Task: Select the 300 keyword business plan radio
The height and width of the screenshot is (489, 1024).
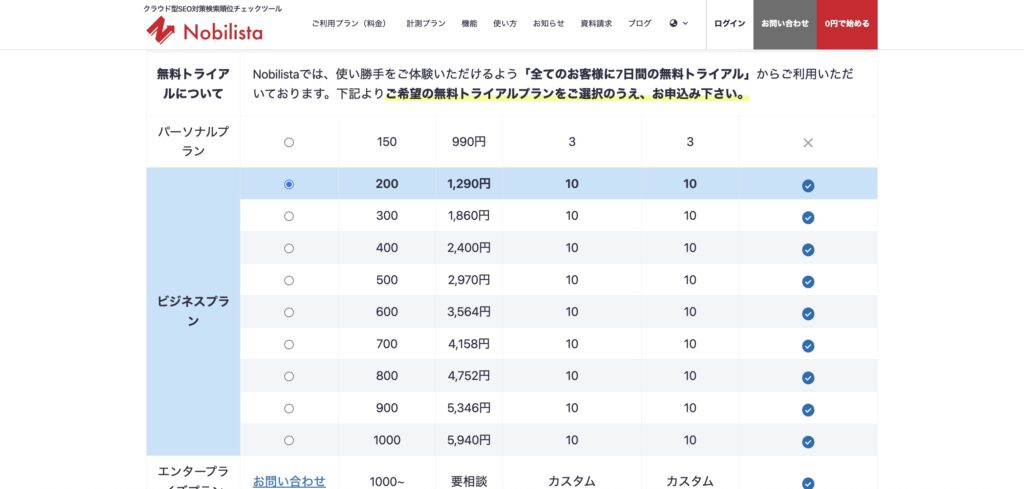Action: click(x=289, y=216)
